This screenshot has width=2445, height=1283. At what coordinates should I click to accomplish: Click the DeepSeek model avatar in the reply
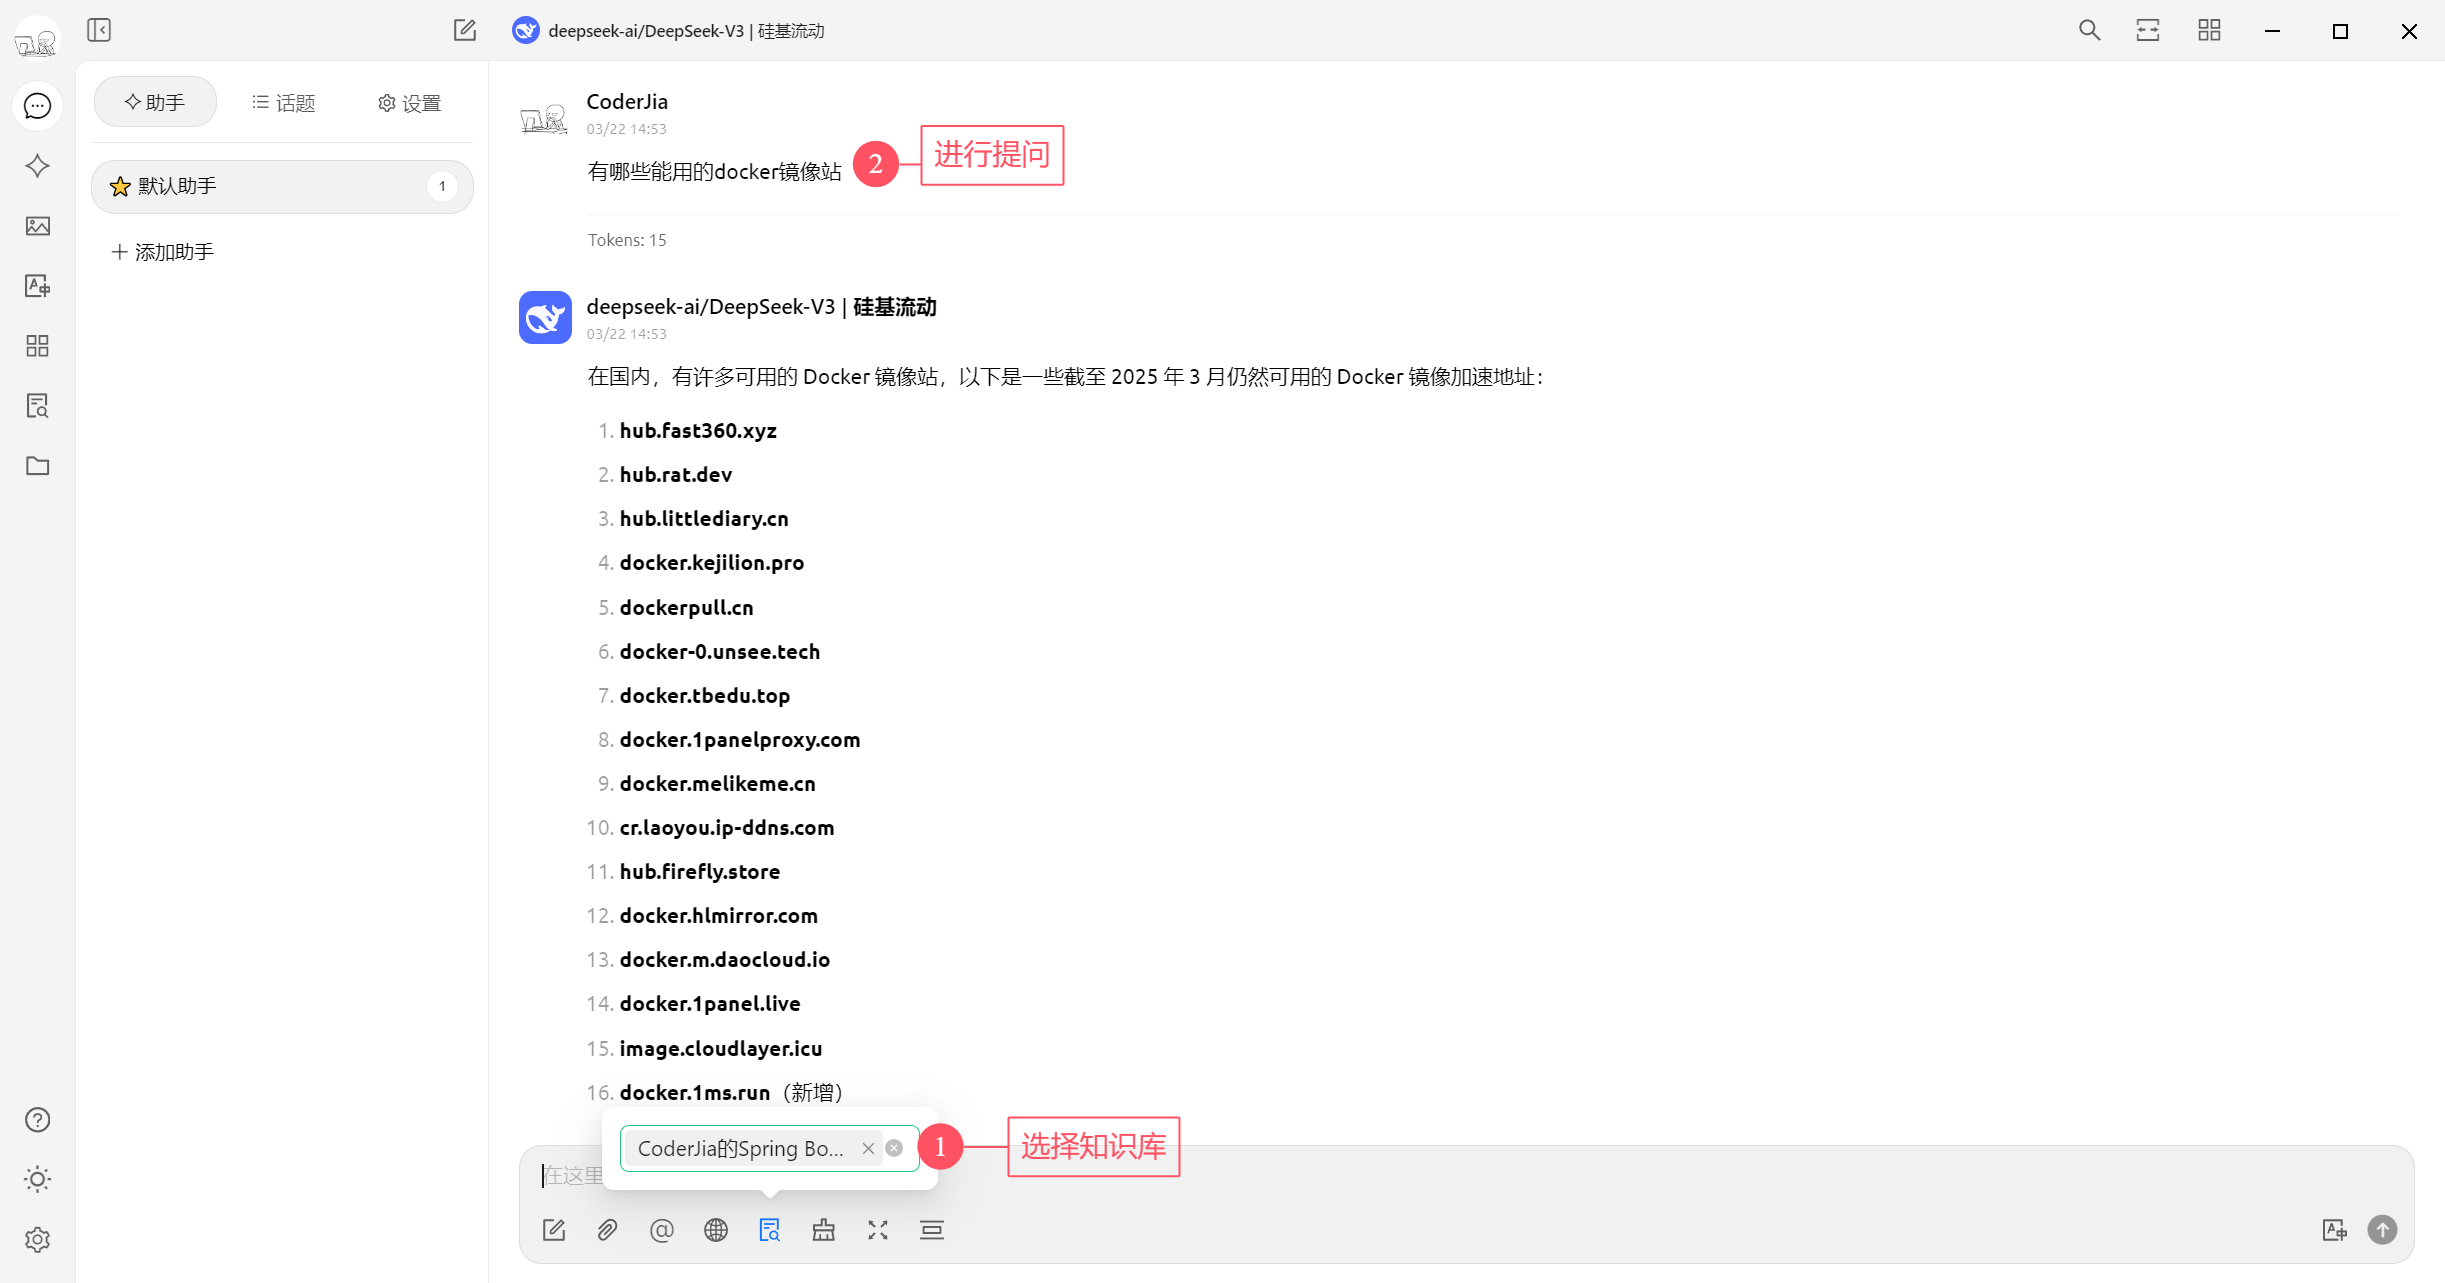point(545,317)
